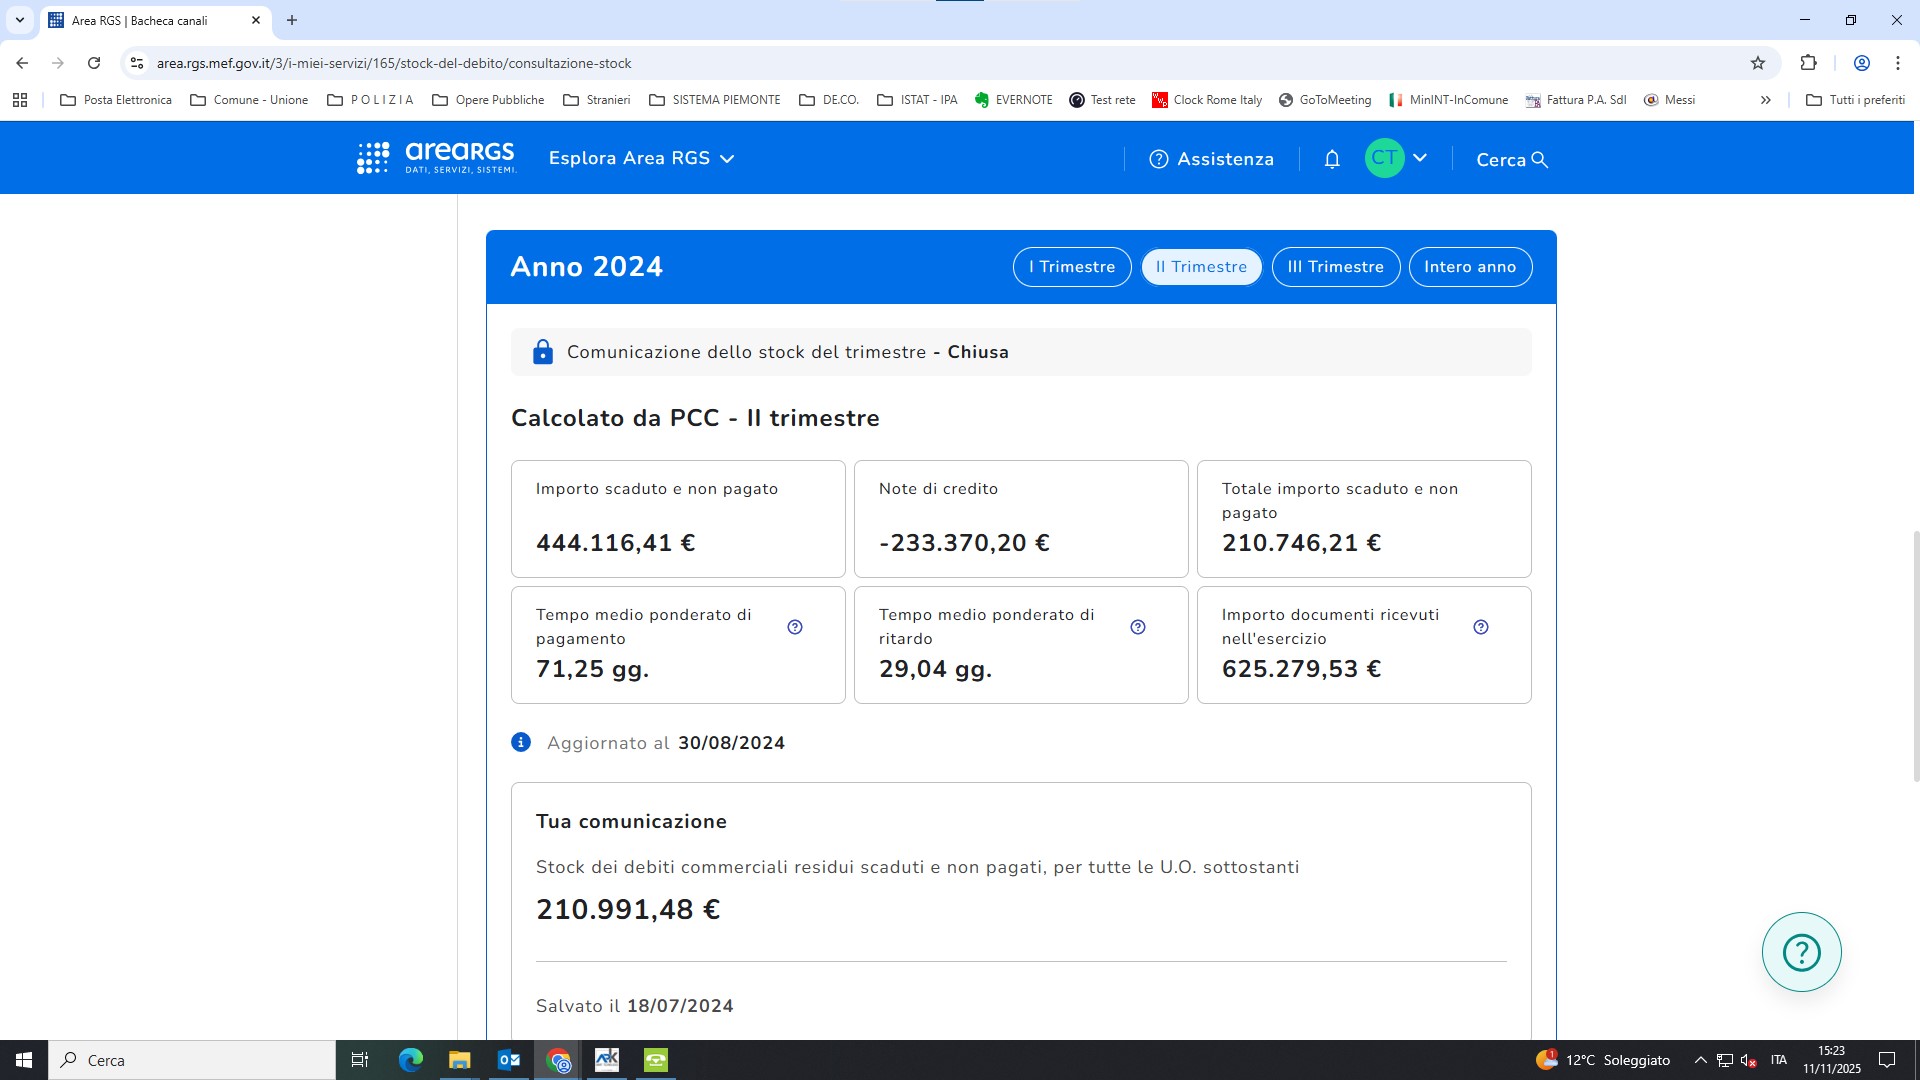Viewport: 1920px width, 1080px height.
Task: Click the round floating help button
Action: coord(1801,952)
